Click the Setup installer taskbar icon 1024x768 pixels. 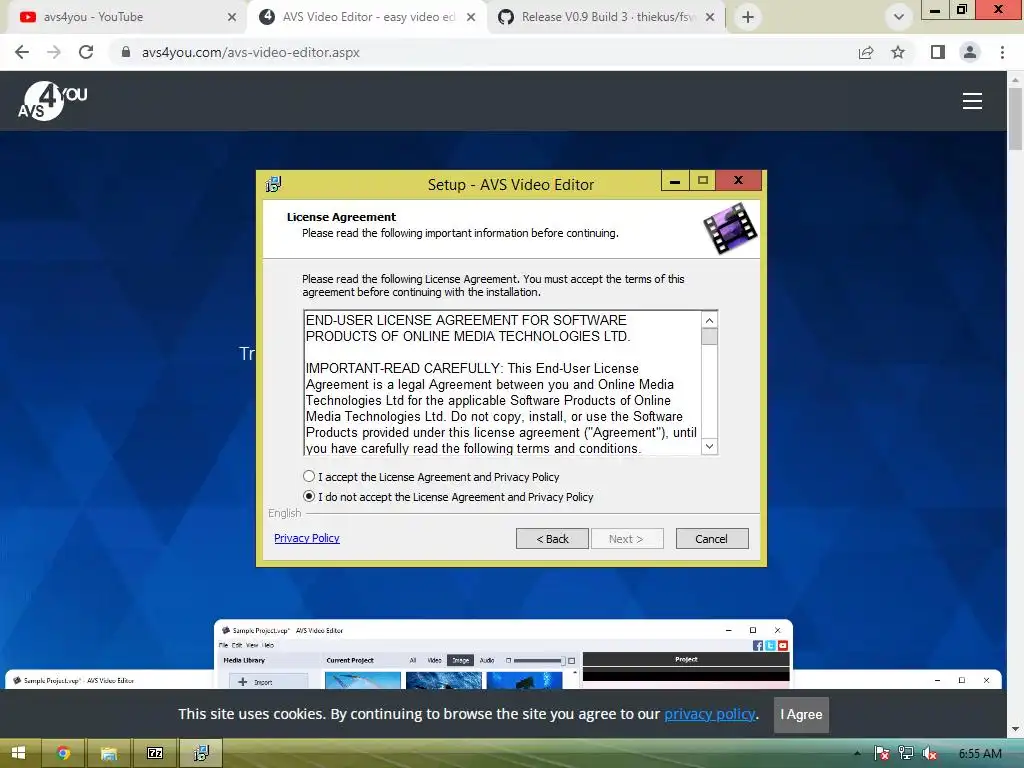pyautogui.click(x=201, y=753)
